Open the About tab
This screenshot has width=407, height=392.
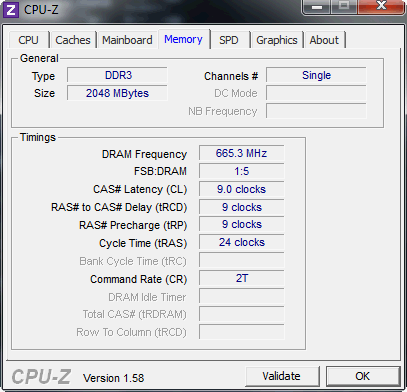pyautogui.click(x=324, y=40)
